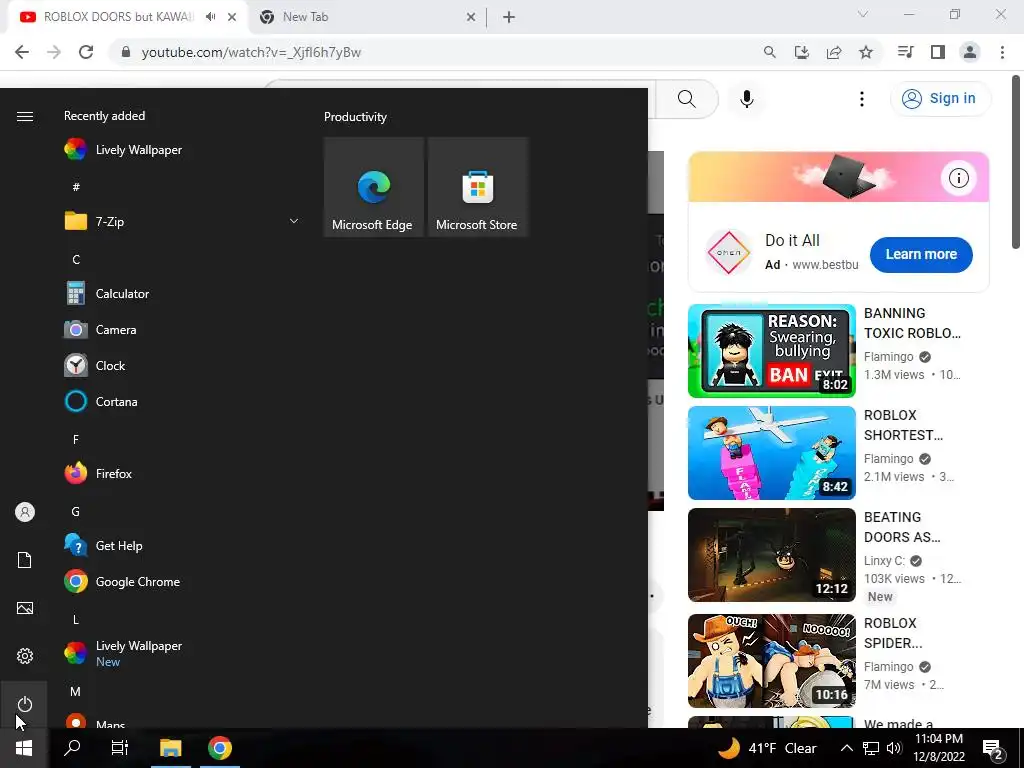Screen dimensions: 1024x768
Task: Open network status tray icon
Action: pyautogui.click(x=871, y=748)
